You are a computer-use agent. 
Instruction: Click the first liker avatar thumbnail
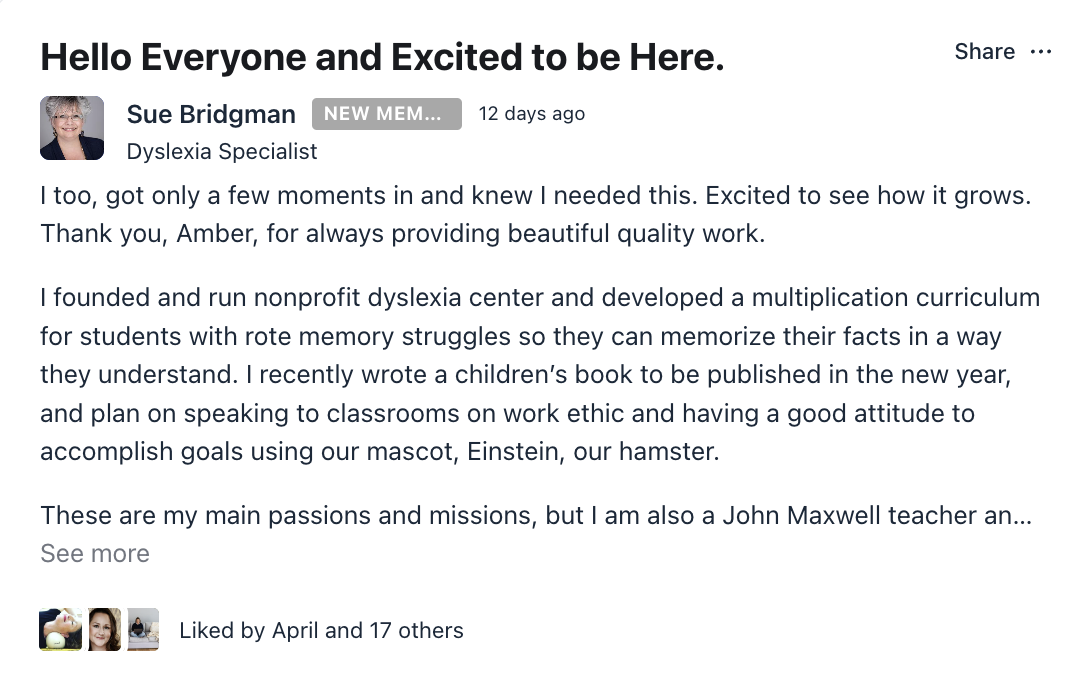(60, 629)
